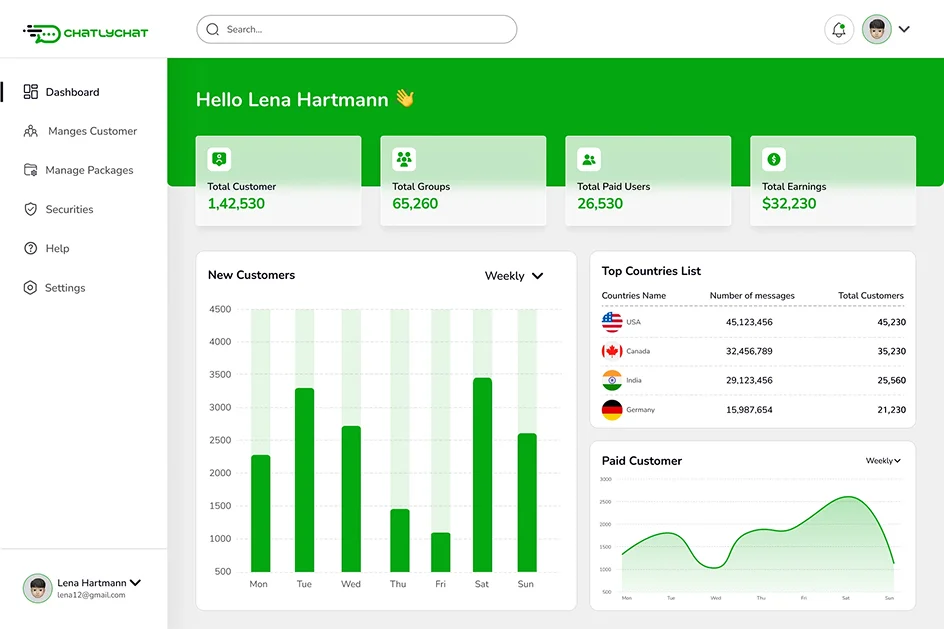The width and height of the screenshot is (944, 629).
Task: Click the Total Customer card icon
Action: click(219, 158)
